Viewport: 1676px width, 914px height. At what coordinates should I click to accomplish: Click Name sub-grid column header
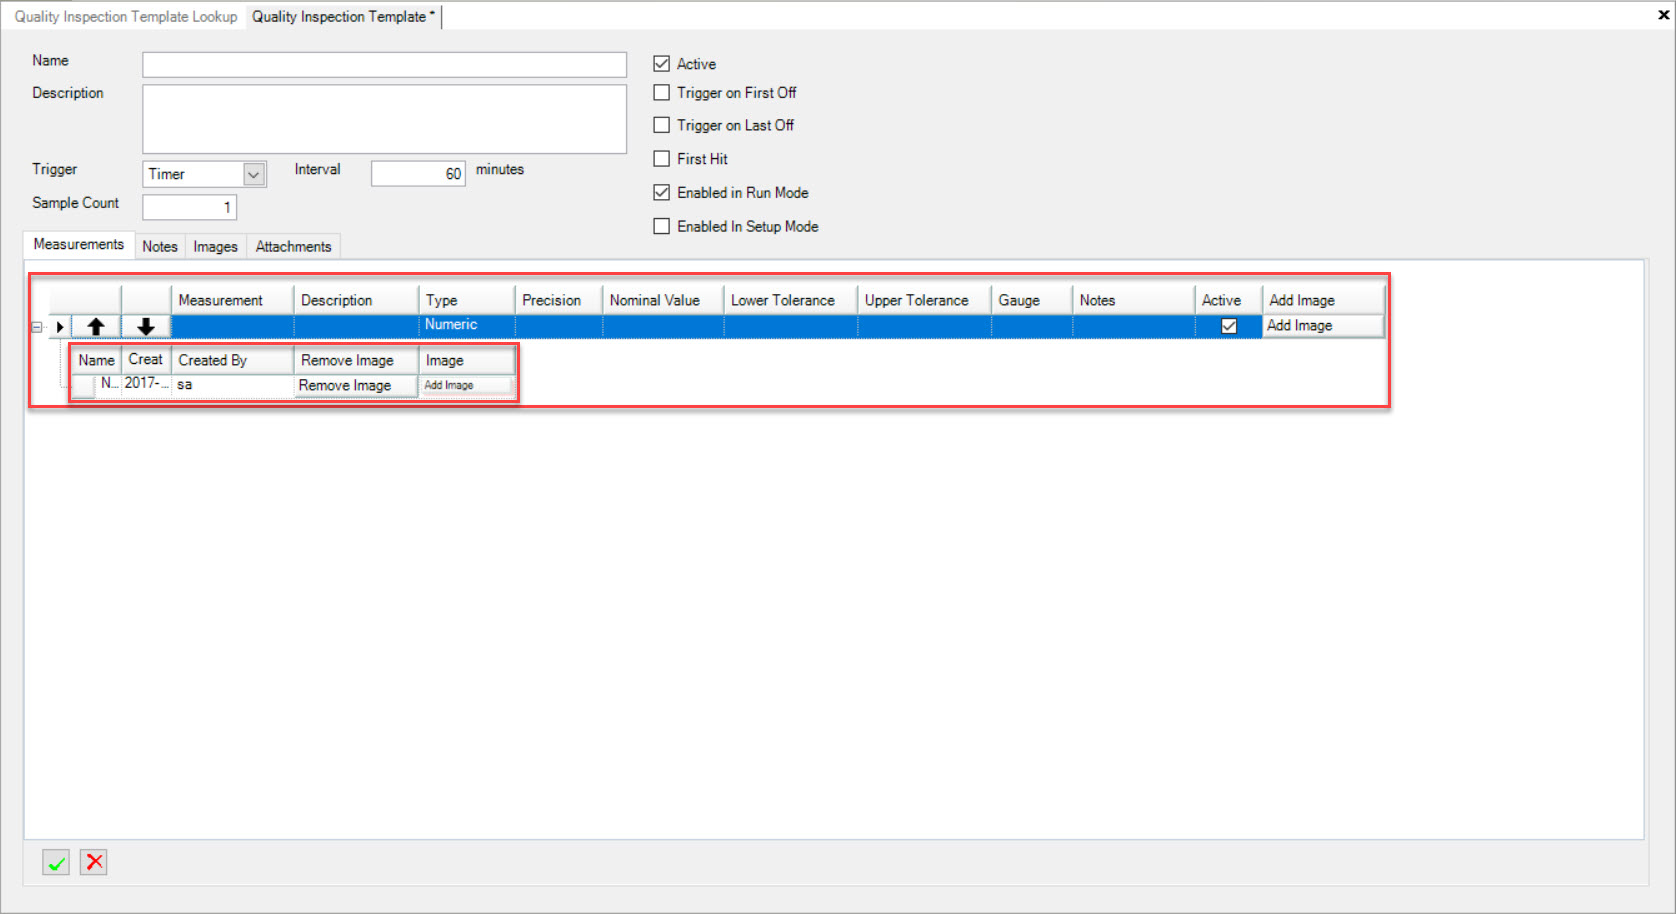pos(96,360)
